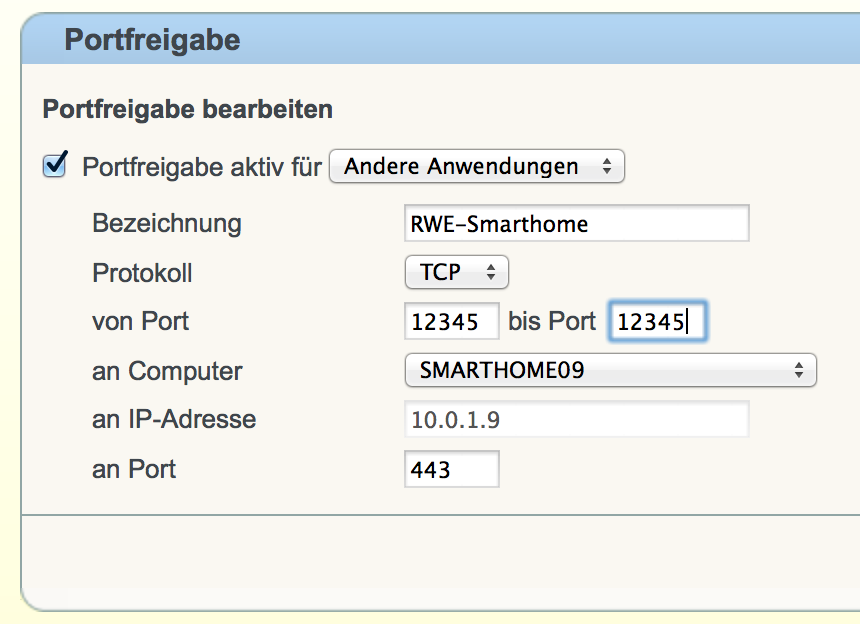Screen dimensions: 860x624
Task: Click the bis Port label text
Action: [551, 321]
